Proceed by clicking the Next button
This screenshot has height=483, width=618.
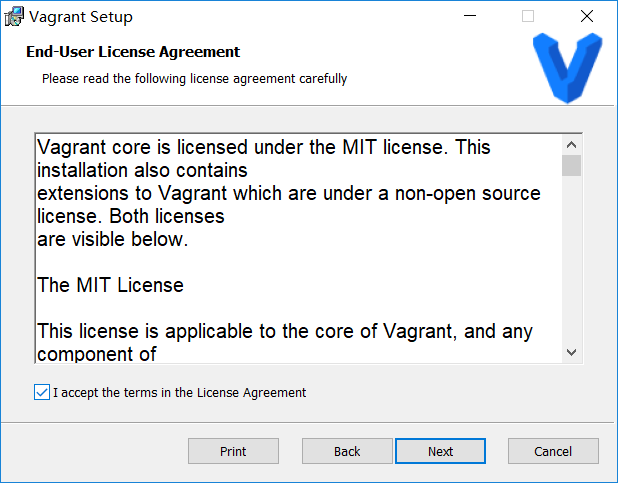click(x=440, y=451)
